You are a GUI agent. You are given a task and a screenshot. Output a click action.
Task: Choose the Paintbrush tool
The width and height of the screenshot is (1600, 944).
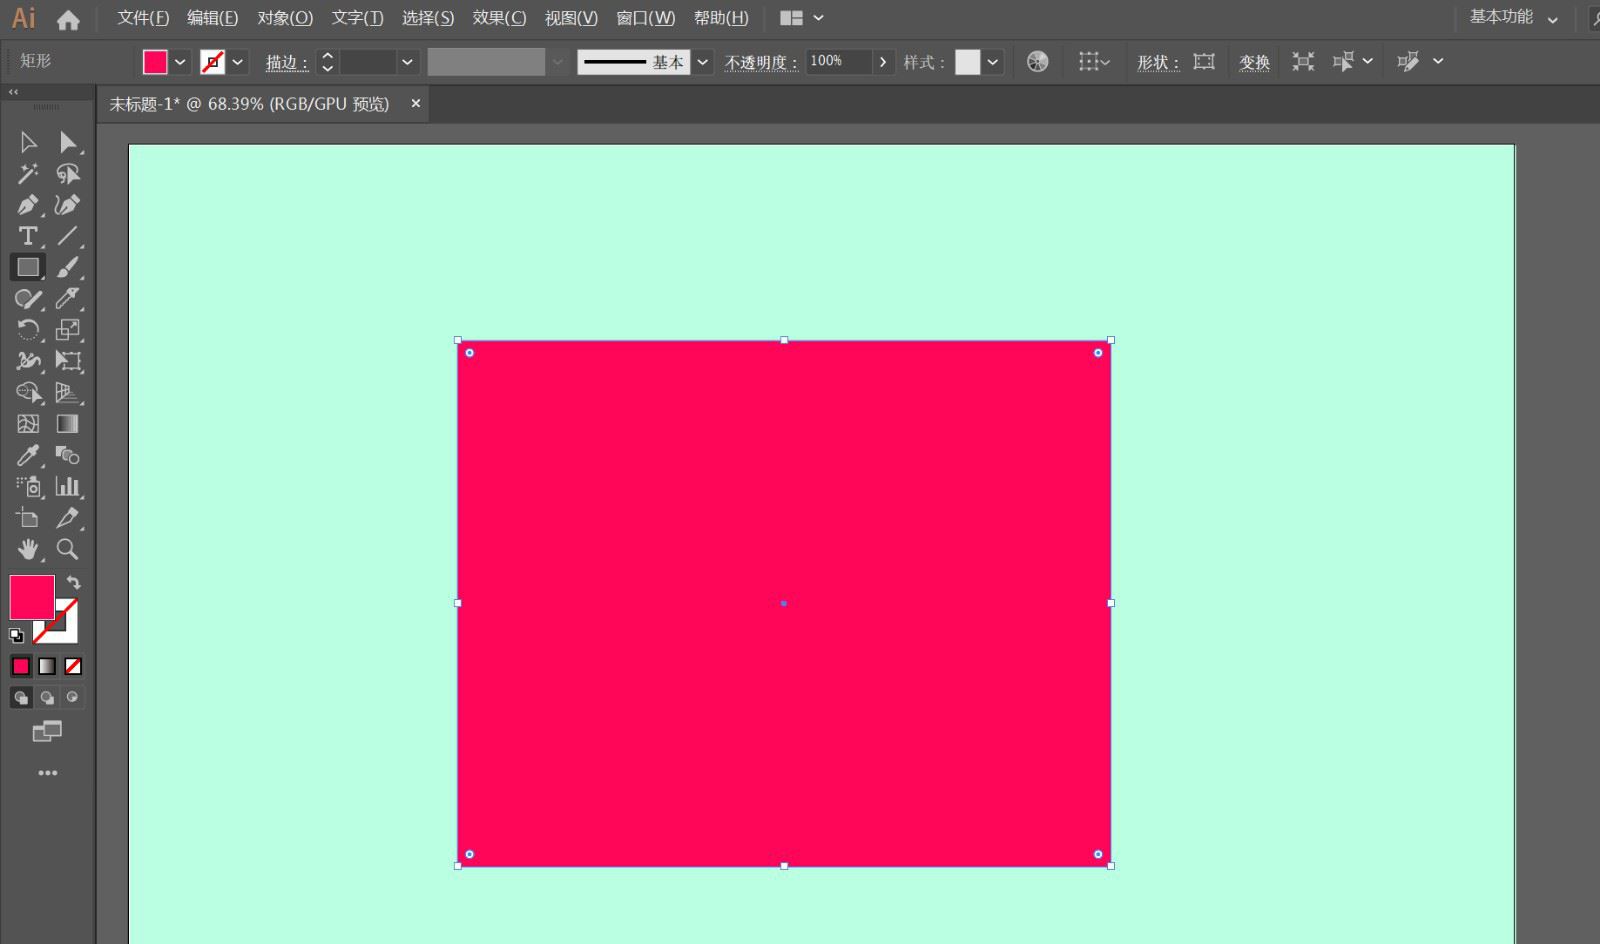coord(67,268)
